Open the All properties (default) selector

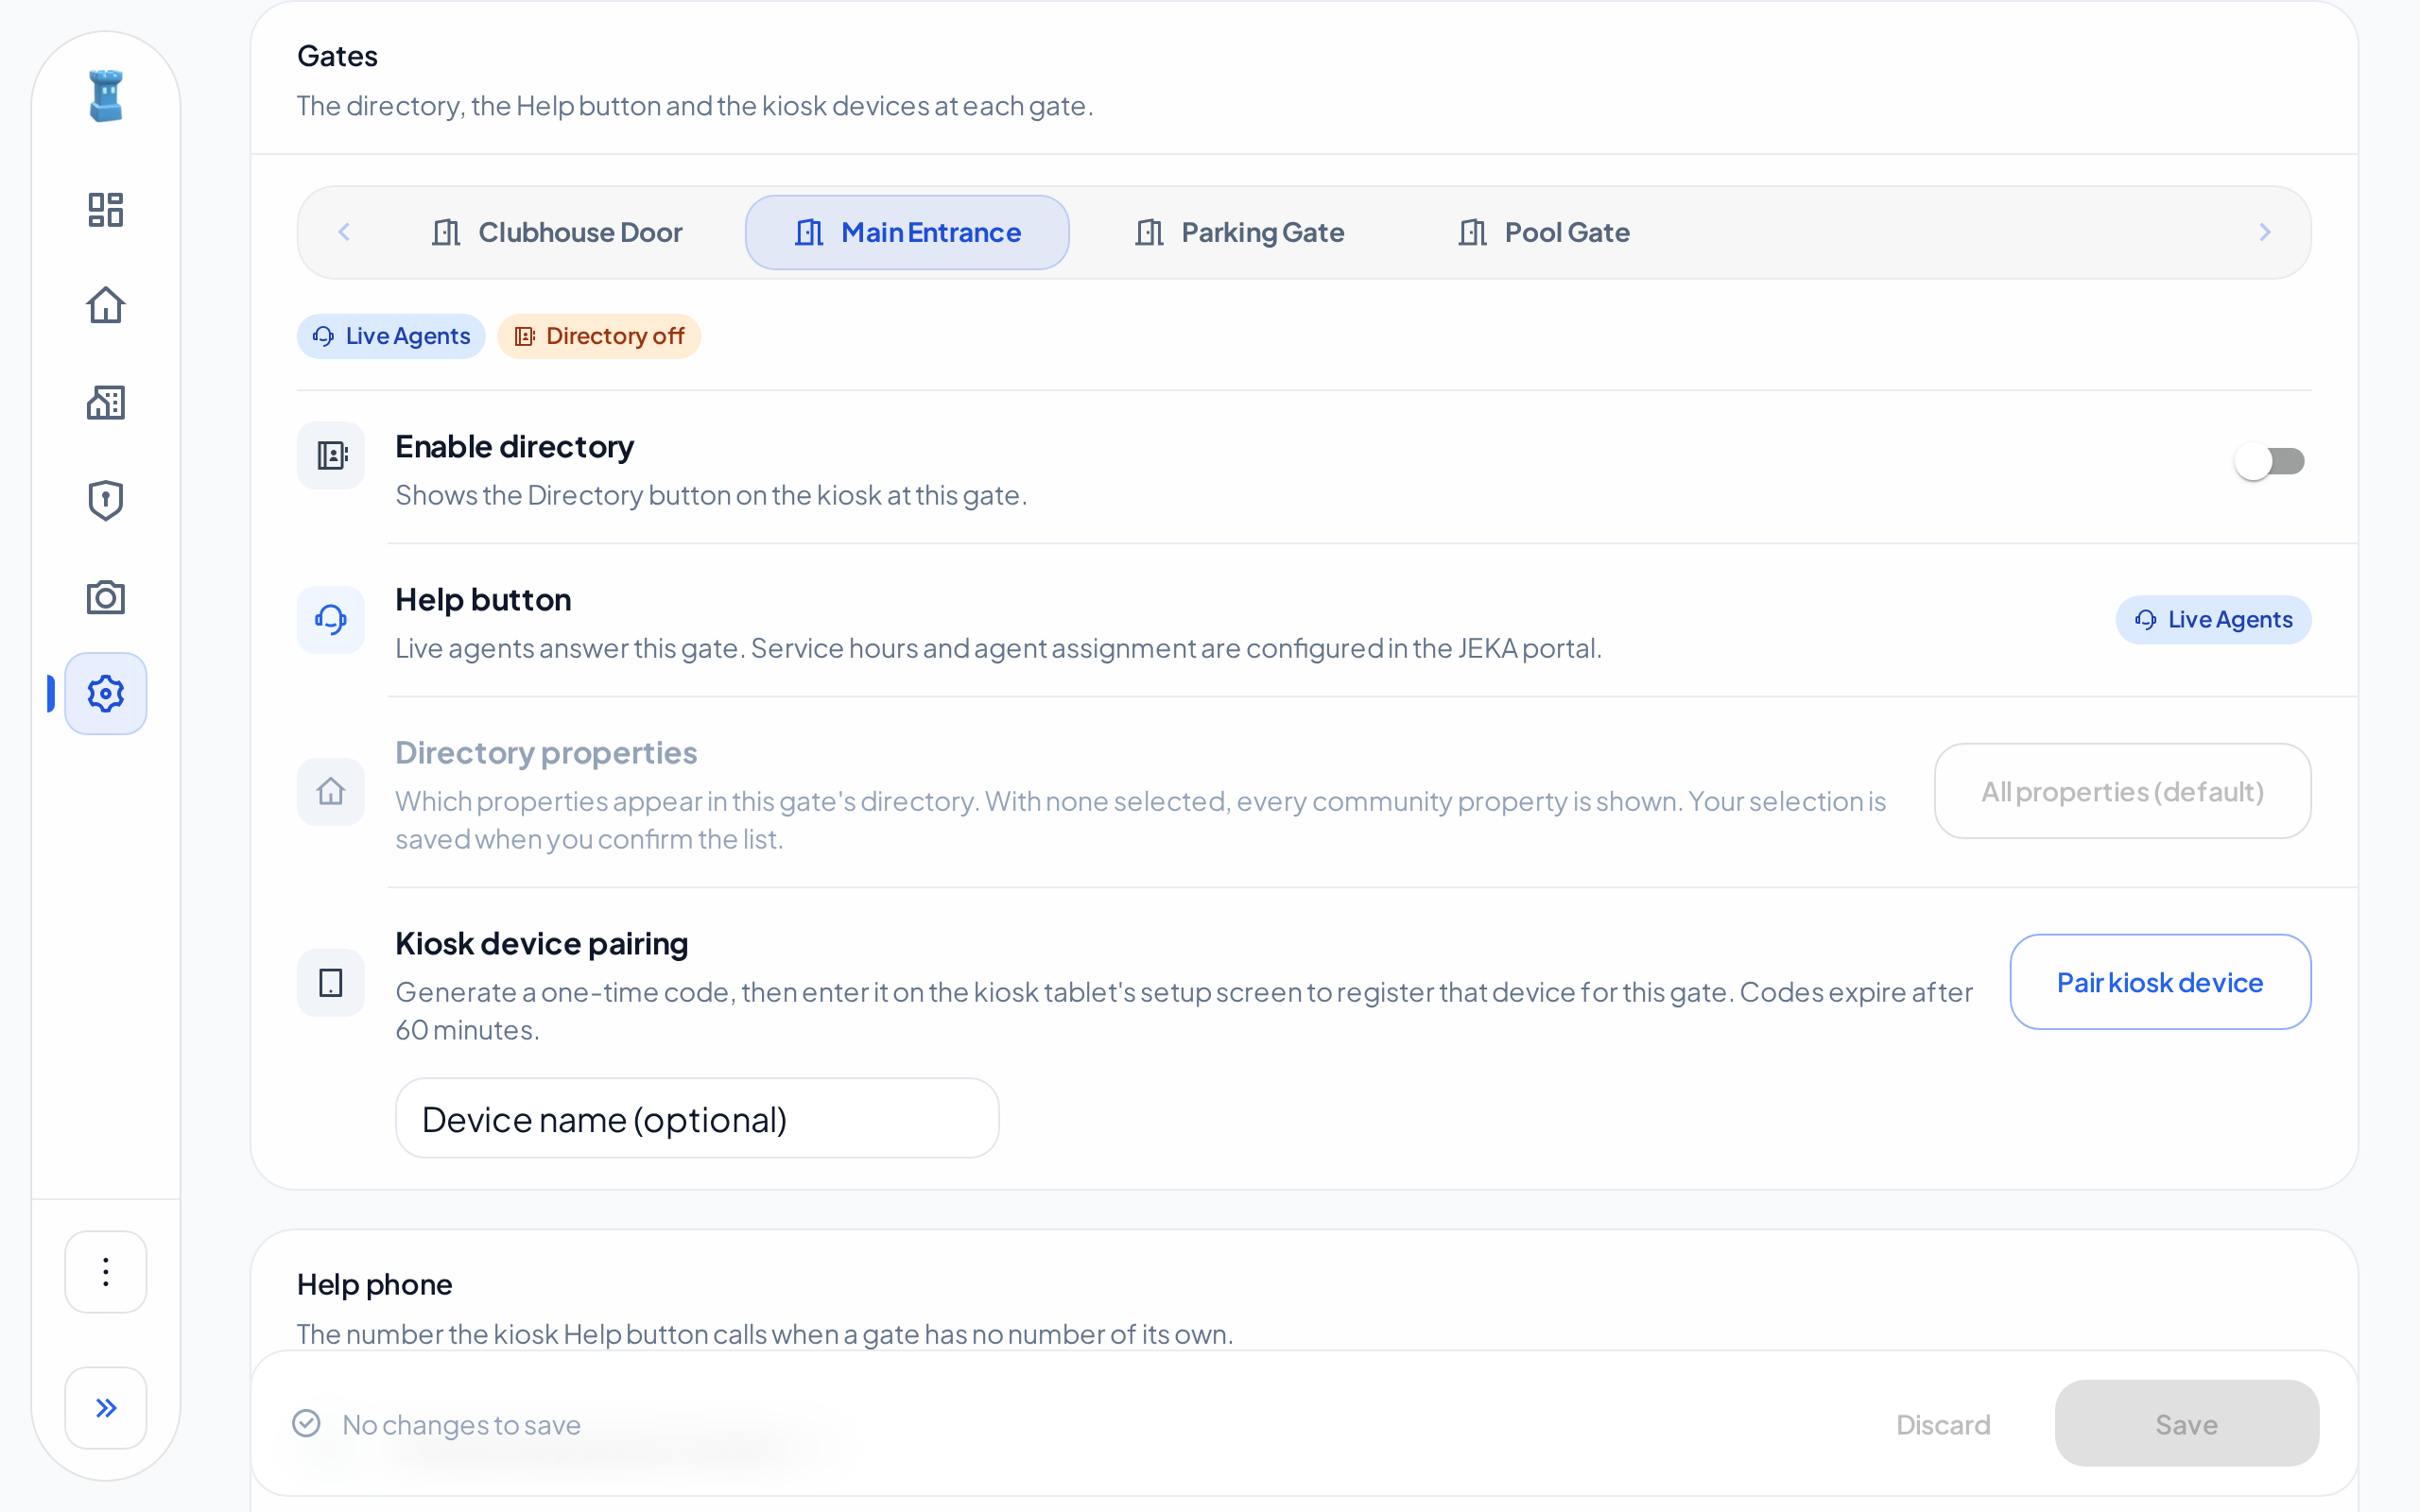point(2122,792)
